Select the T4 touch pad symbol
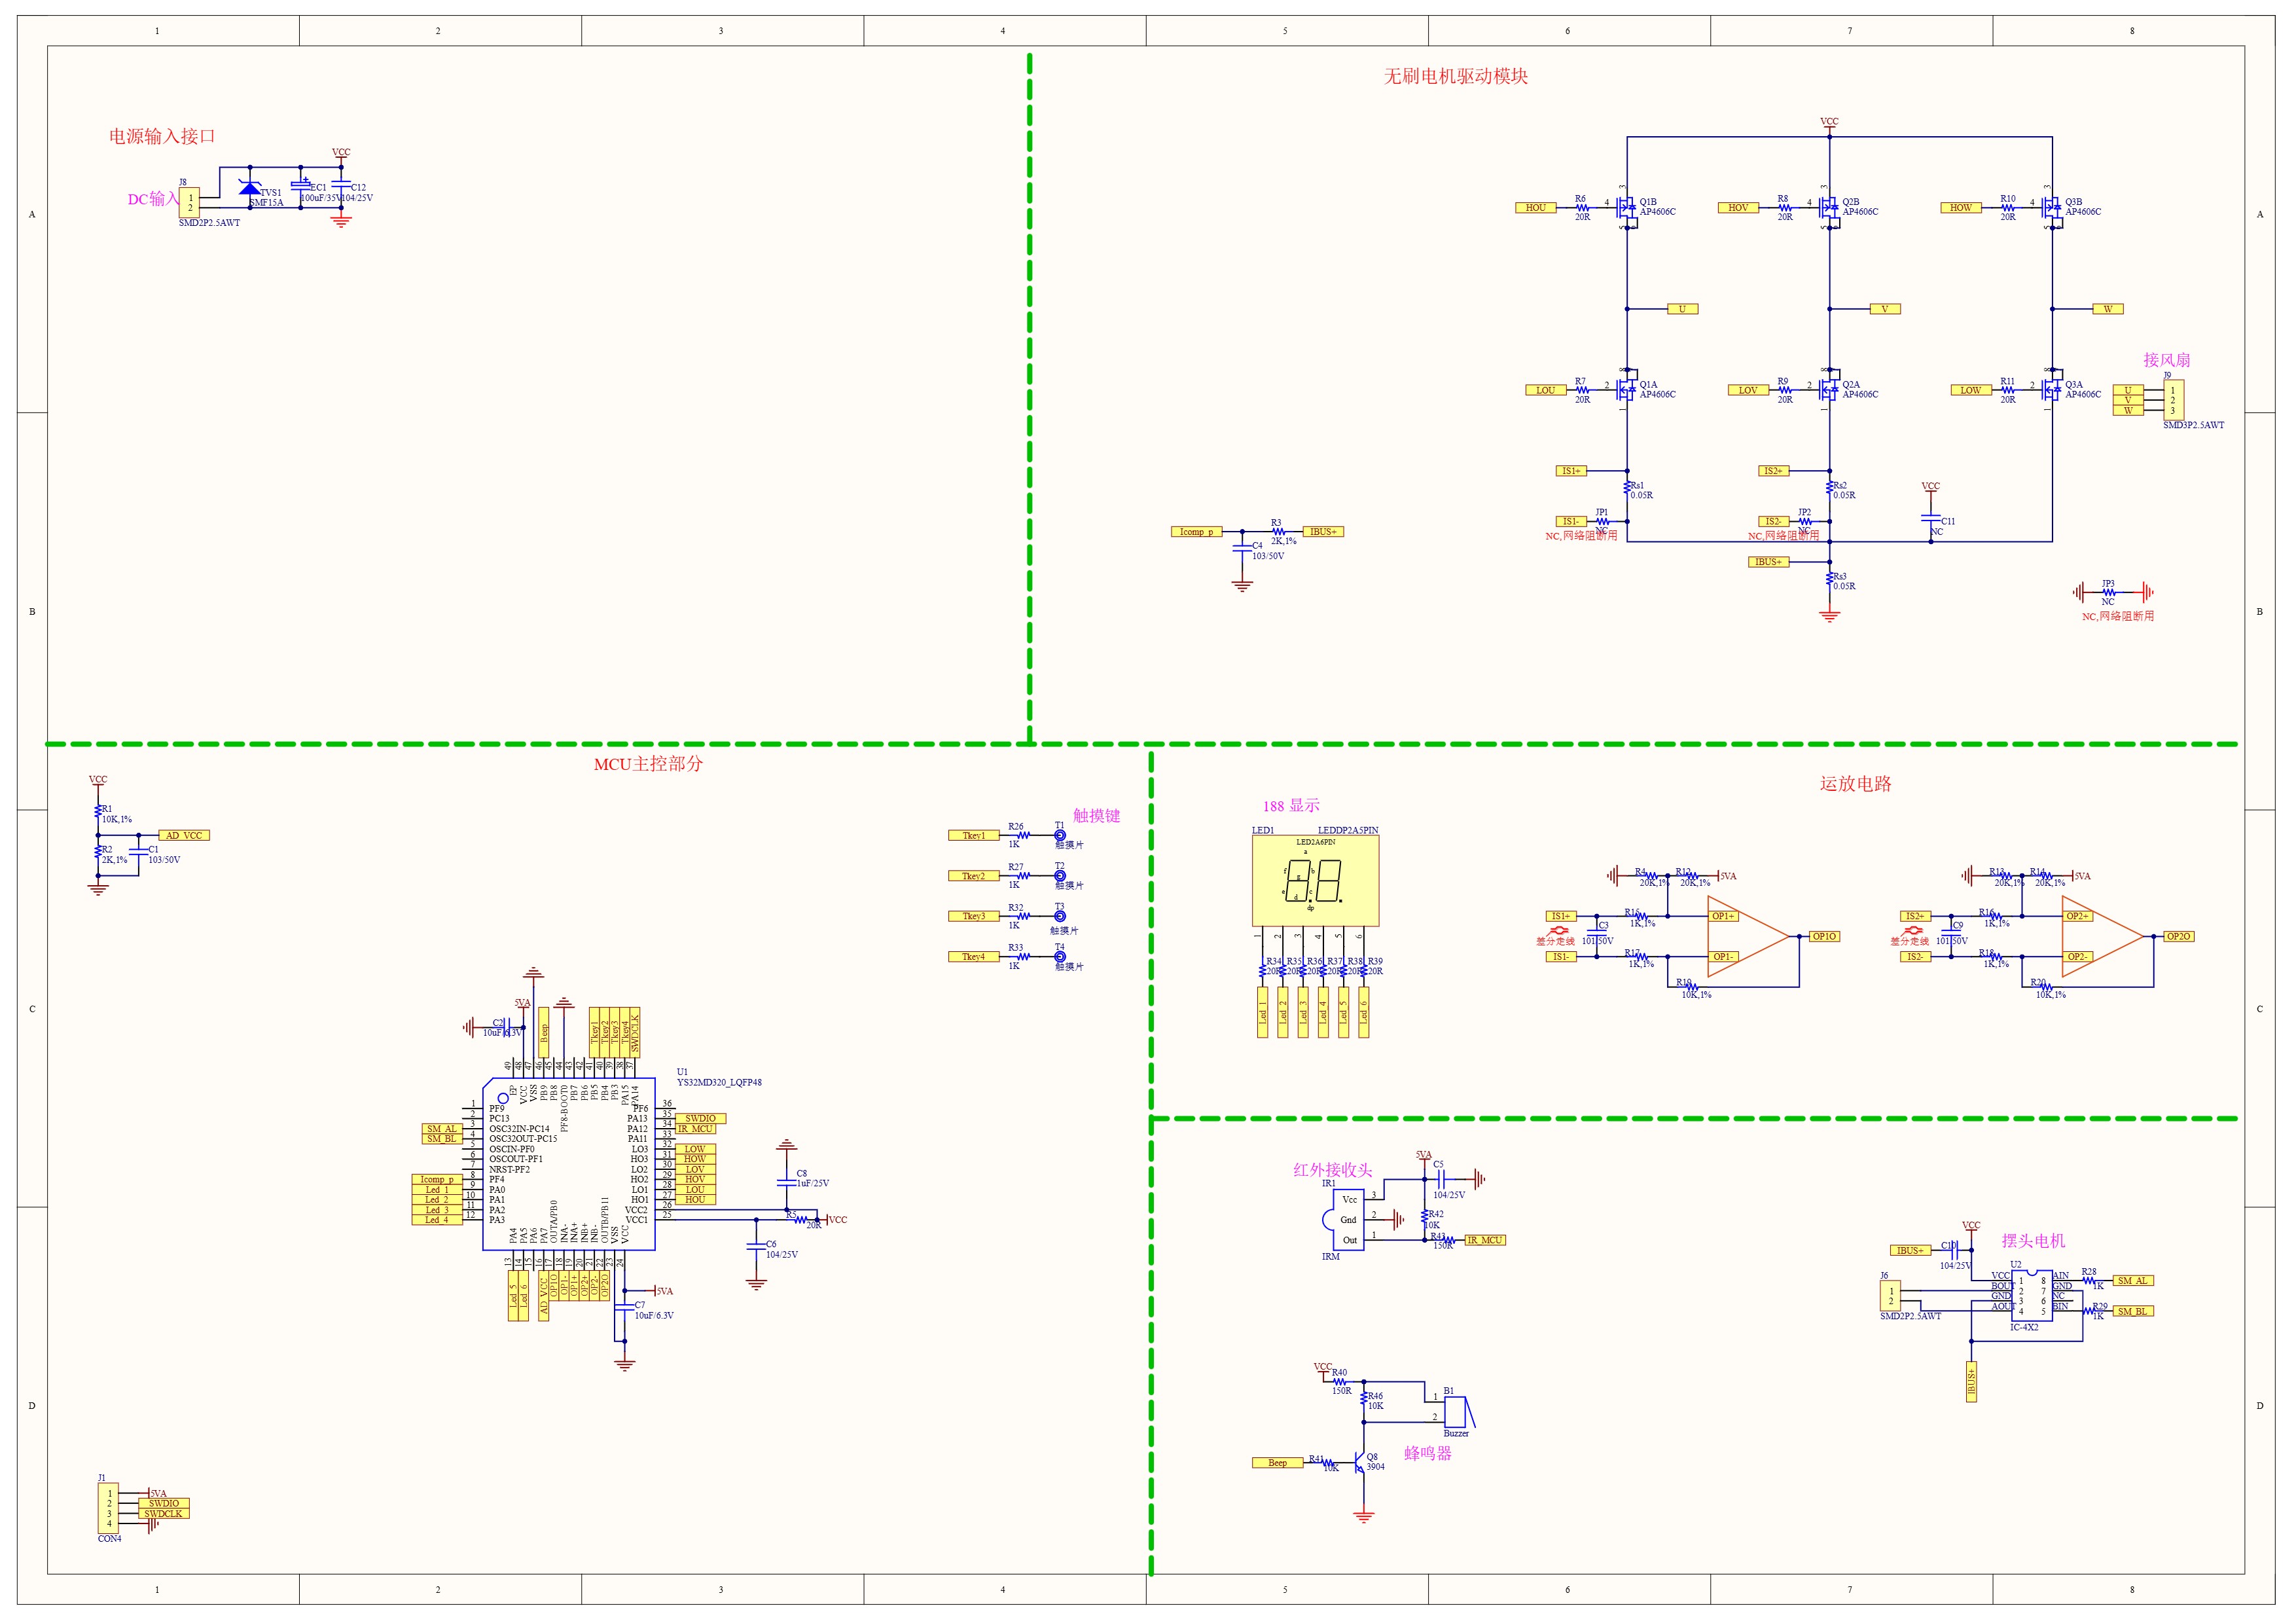2296x1623 pixels. pos(1060,957)
